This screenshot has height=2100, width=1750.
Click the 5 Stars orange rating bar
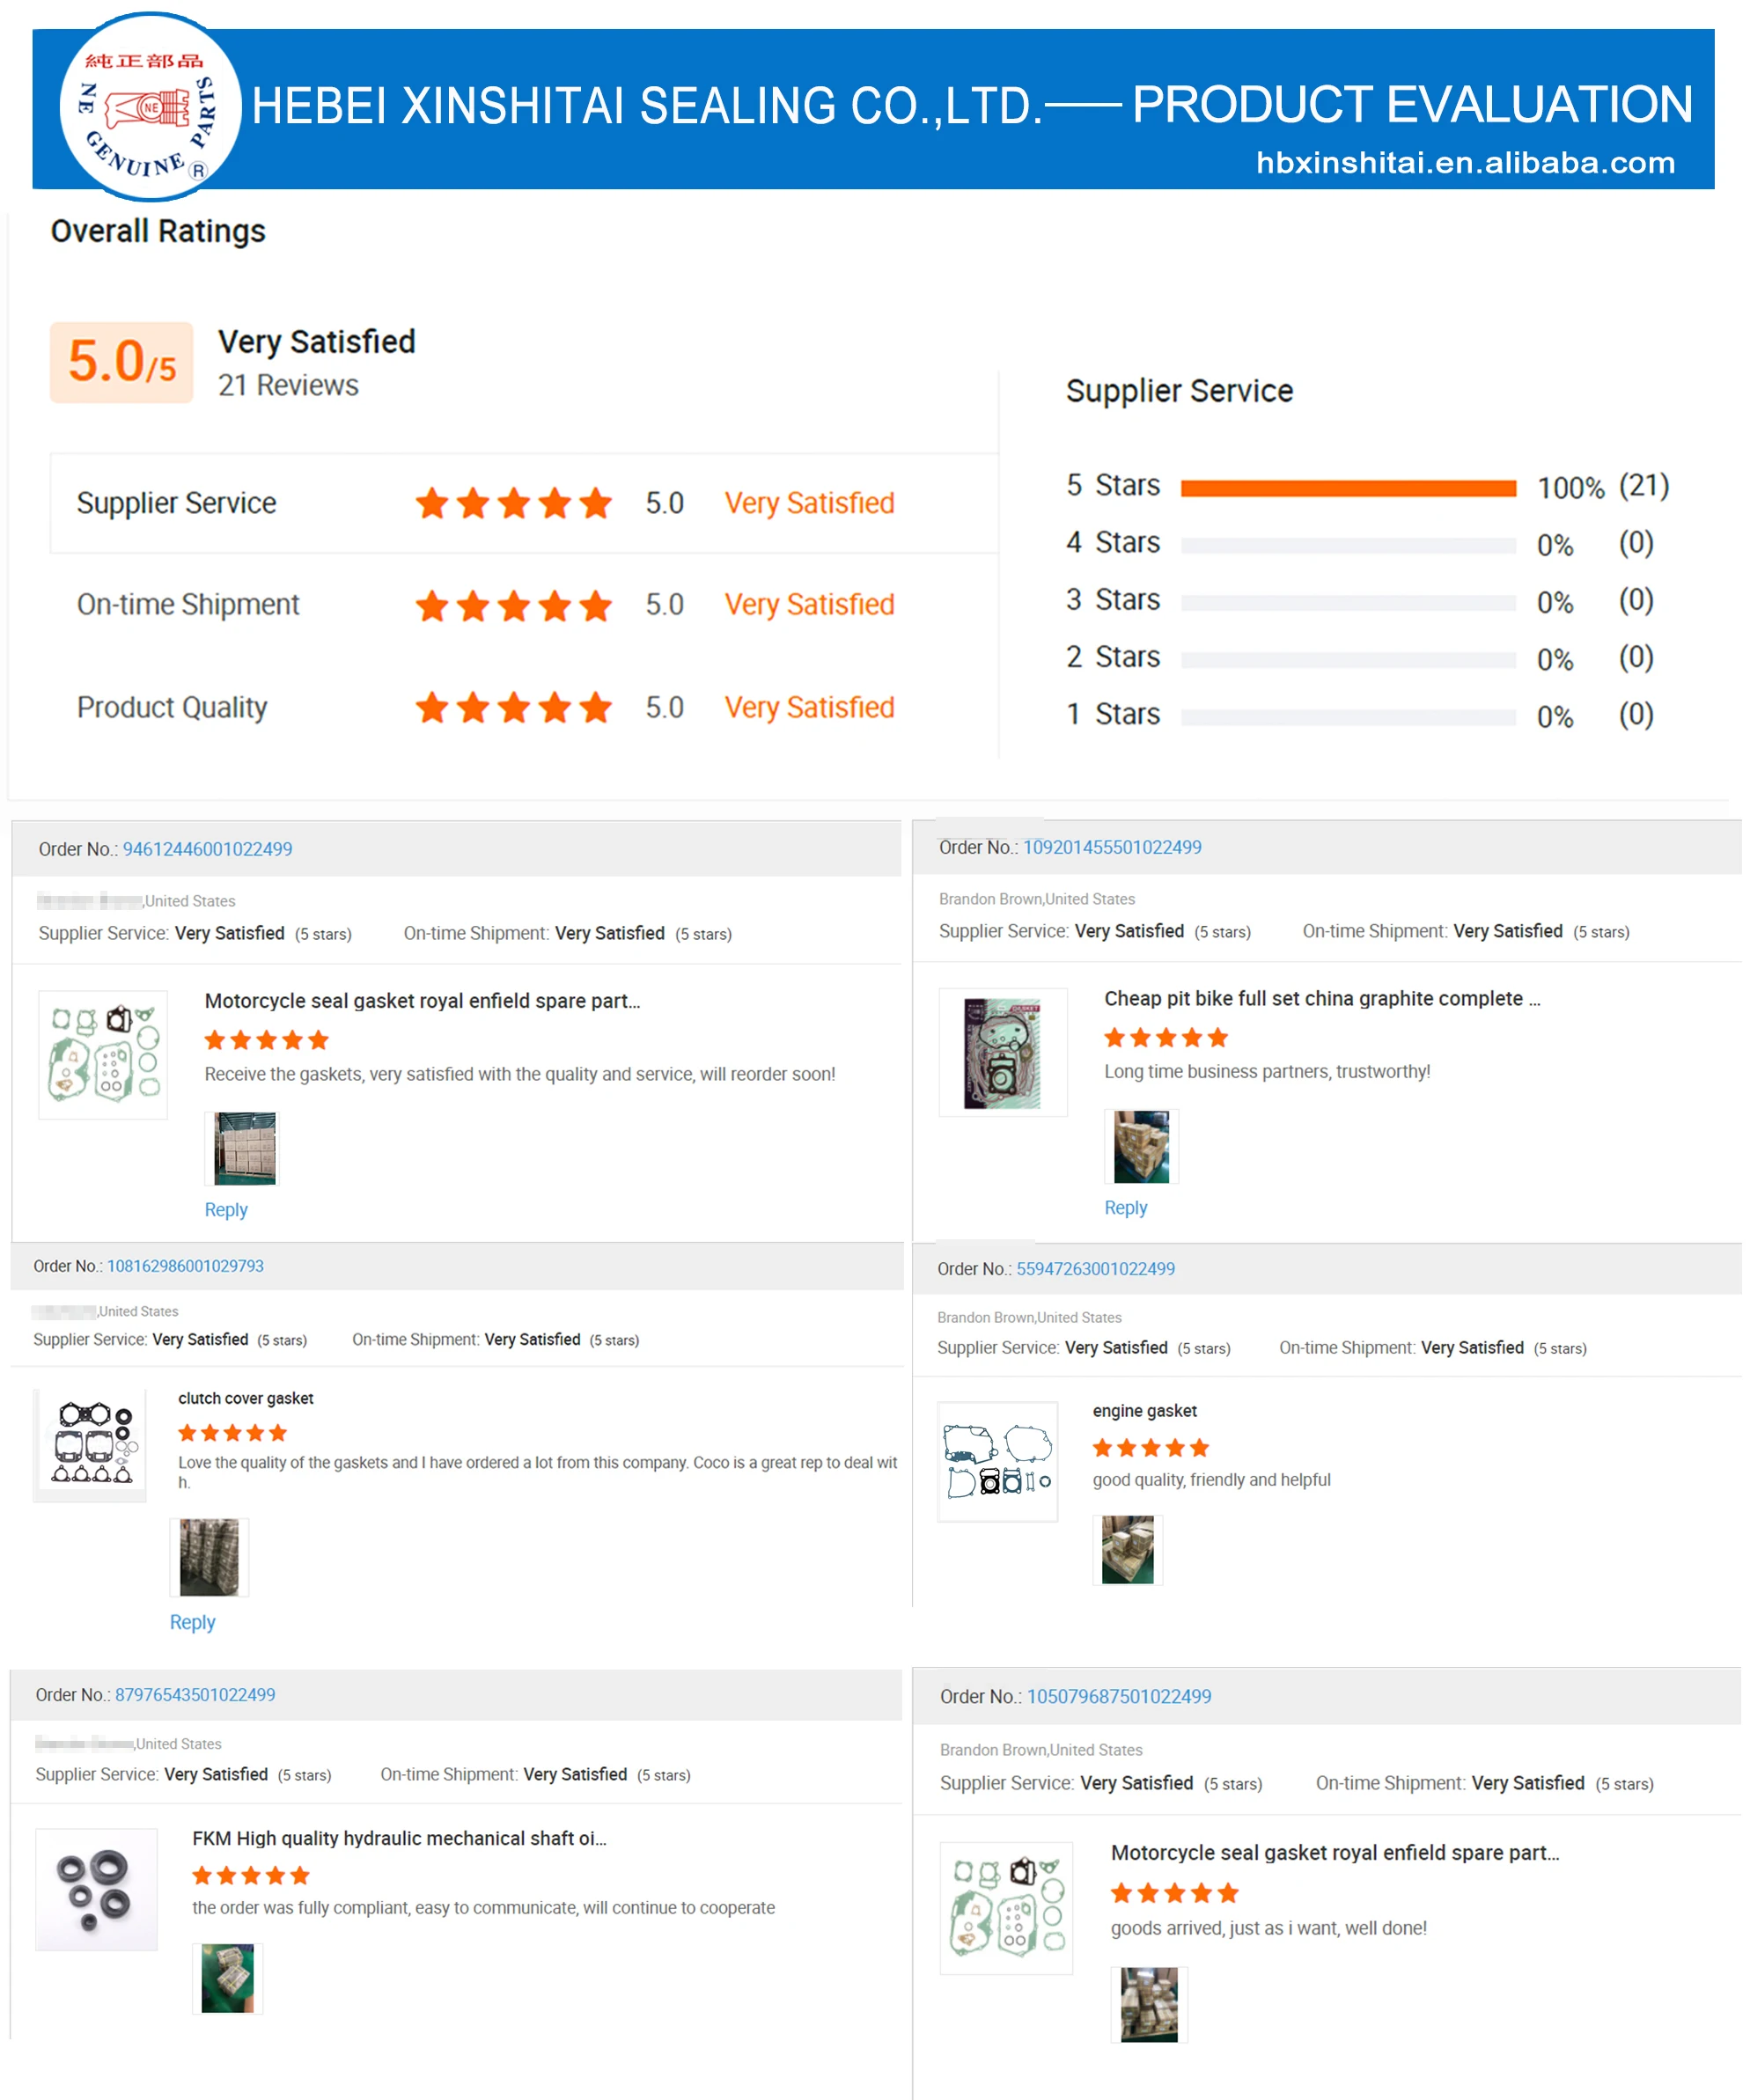coord(1347,488)
